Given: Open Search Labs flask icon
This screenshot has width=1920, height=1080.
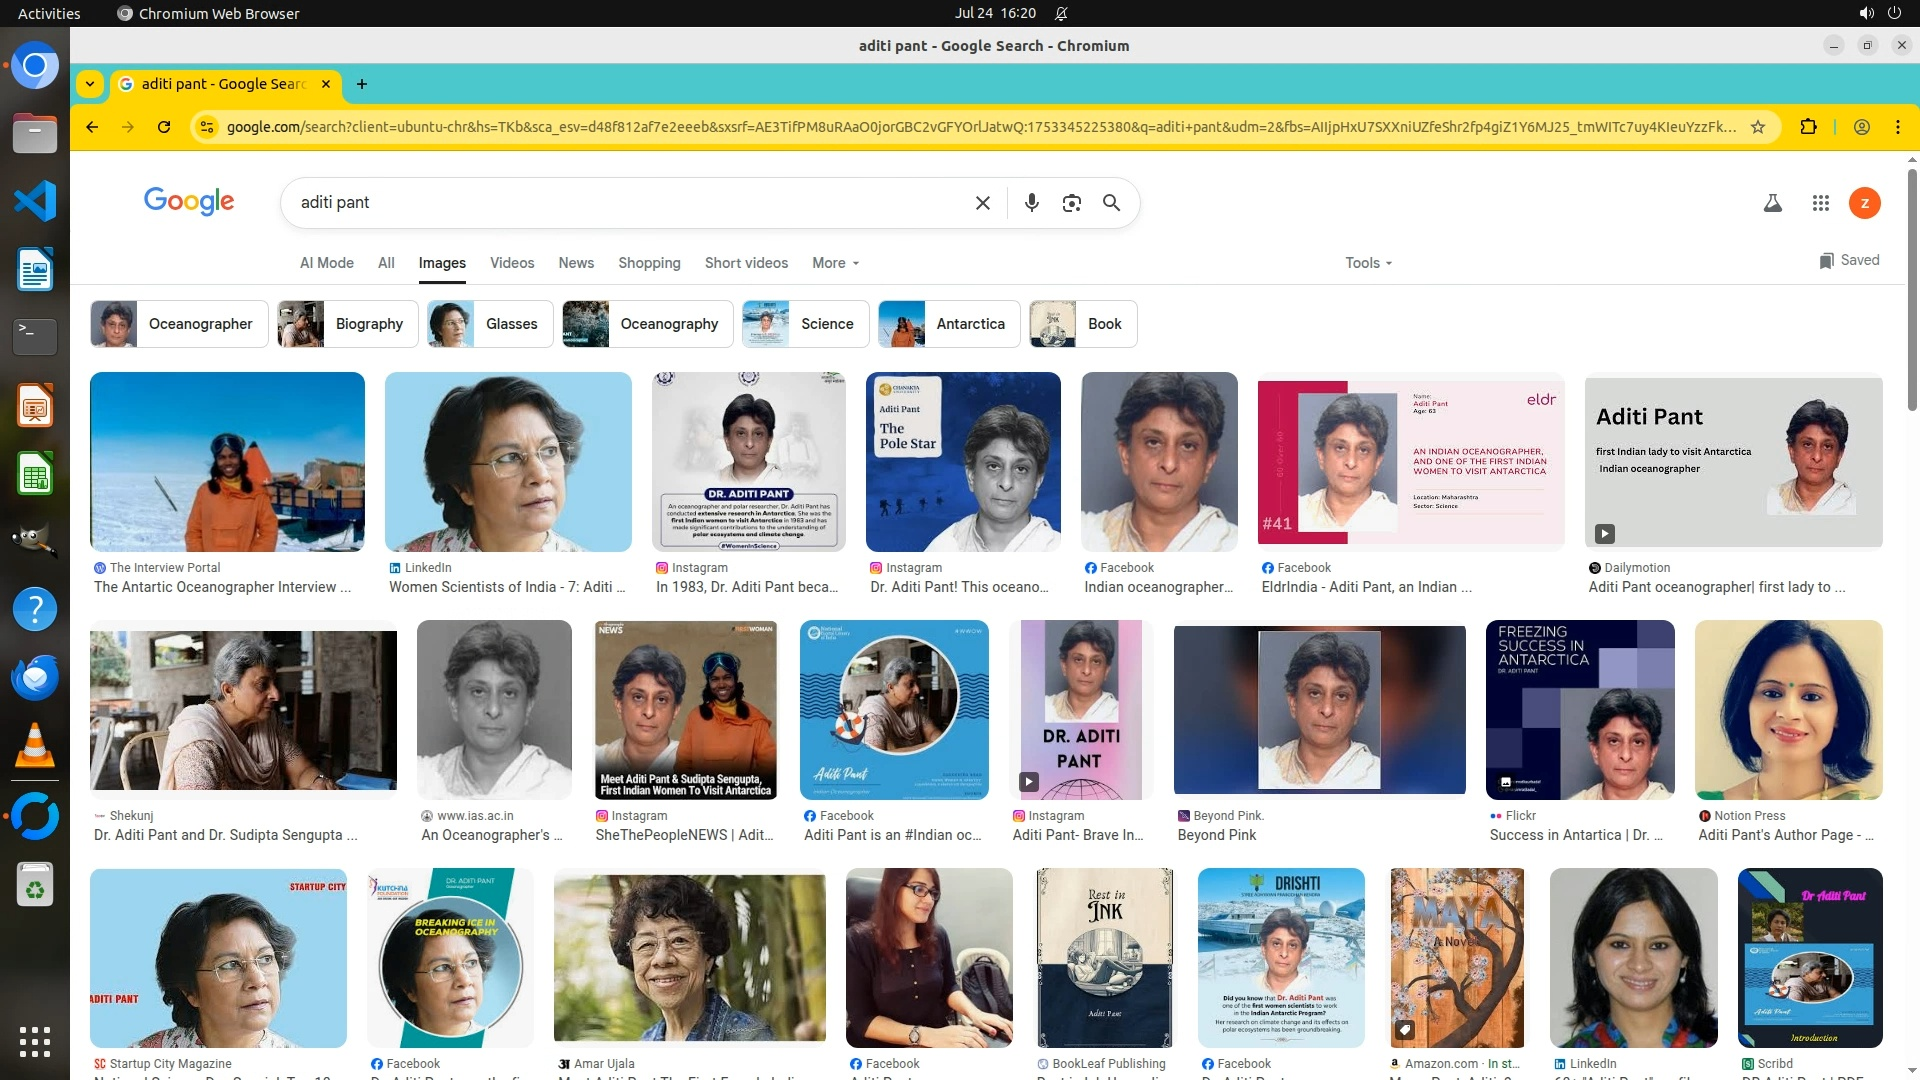Looking at the screenshot, I should coord(1772,203).
